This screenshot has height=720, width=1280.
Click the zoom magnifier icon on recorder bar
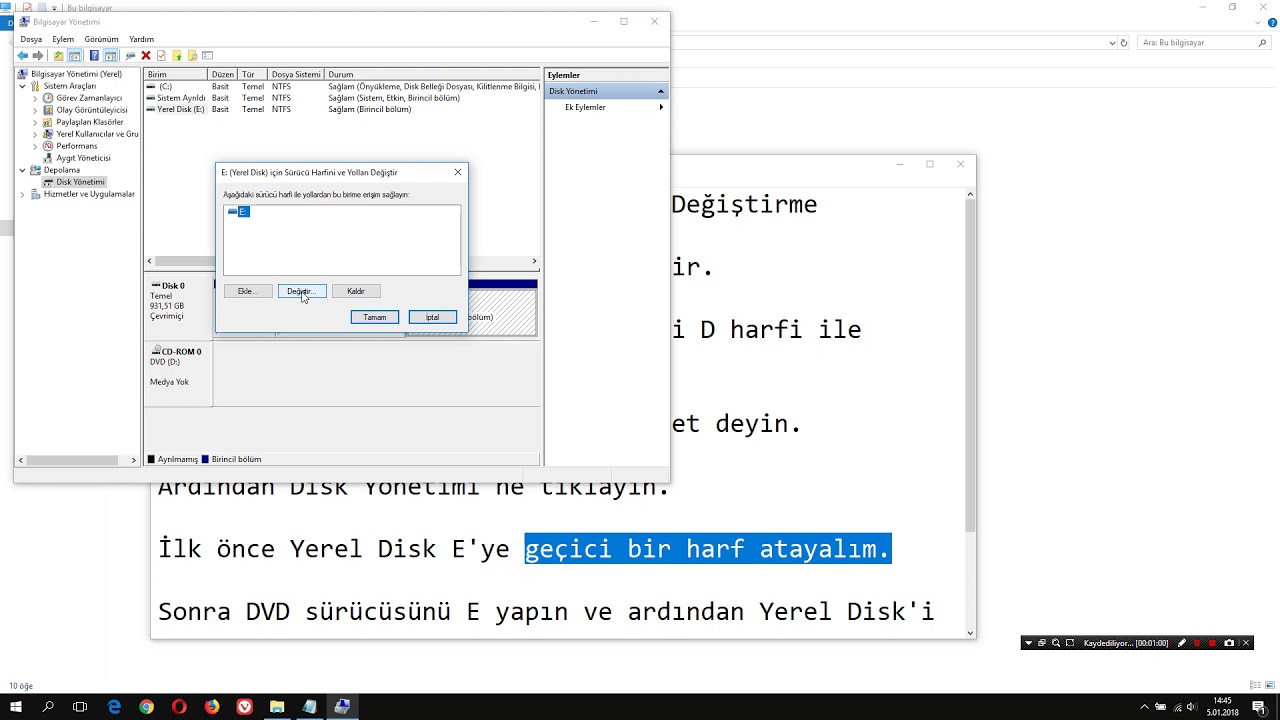[x=1055, y=643]
